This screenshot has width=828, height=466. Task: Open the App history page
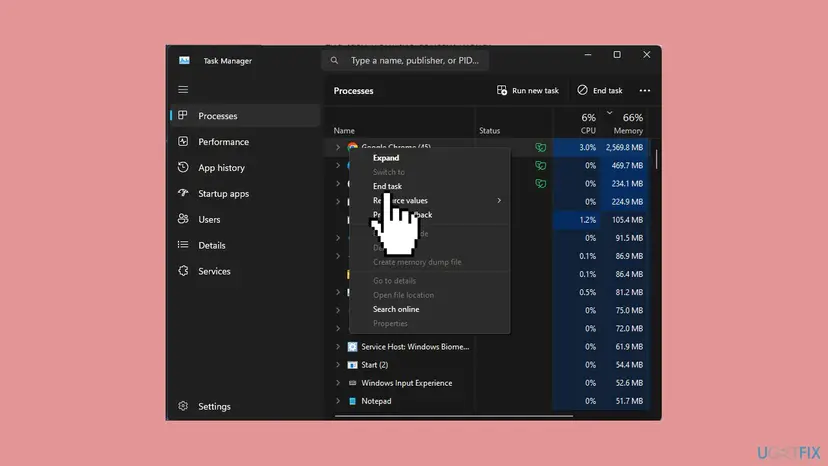(x=221, y=167)
